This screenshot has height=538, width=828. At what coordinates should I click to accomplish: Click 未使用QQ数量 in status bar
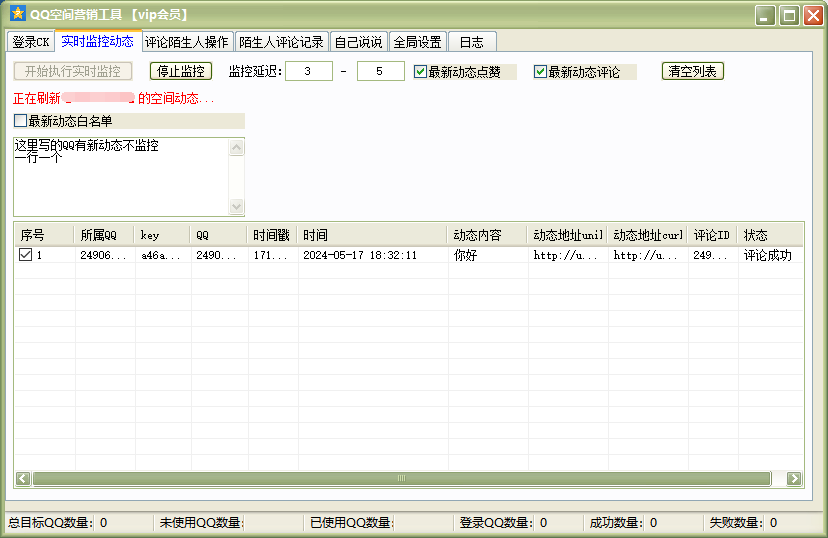201,523
